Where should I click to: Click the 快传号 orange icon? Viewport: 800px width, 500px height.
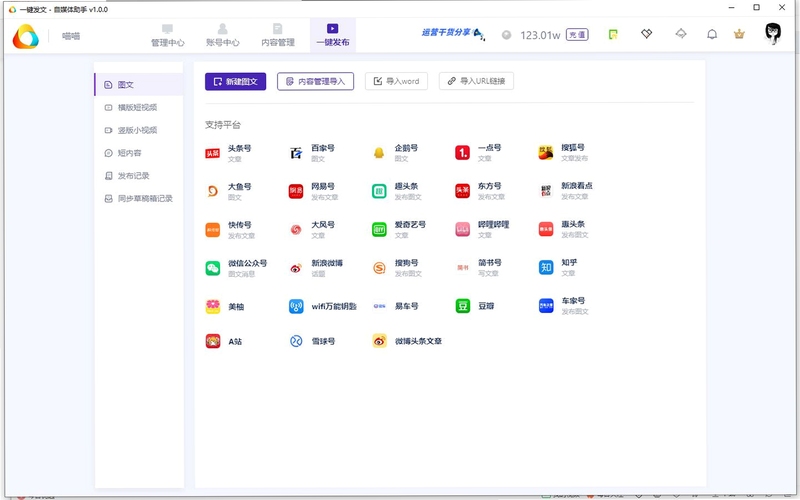[212, 230]
